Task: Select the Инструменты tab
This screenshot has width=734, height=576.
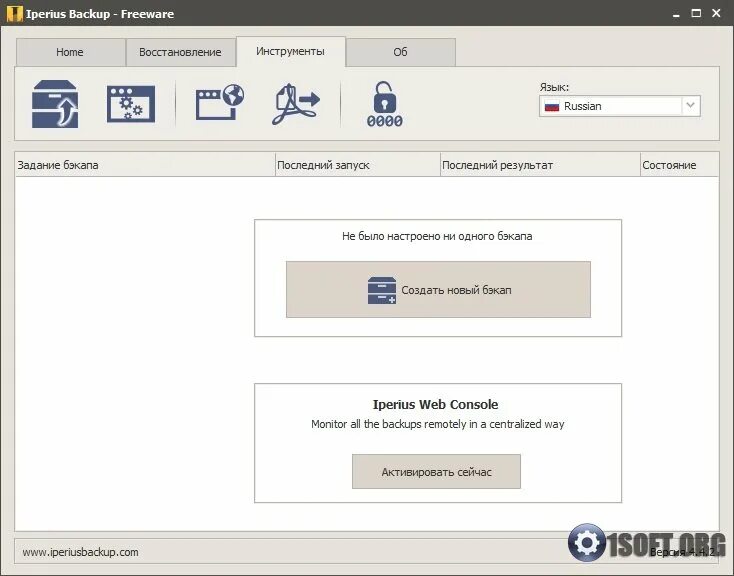Action: [x=291, y=51]
